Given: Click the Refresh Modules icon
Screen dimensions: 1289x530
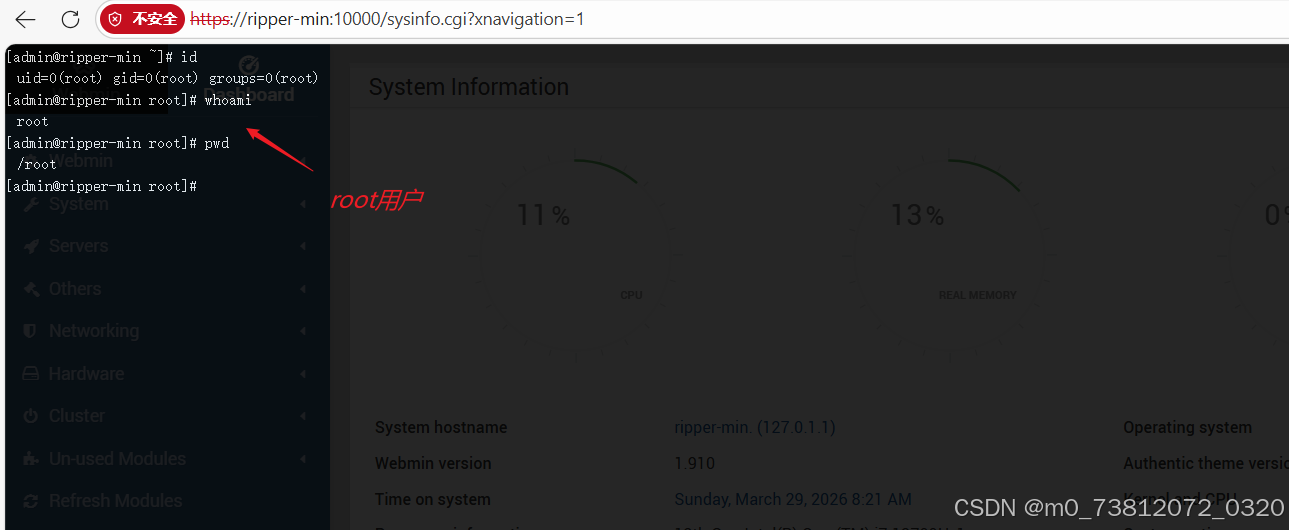Looking at the screenshot, I should 30,501.
